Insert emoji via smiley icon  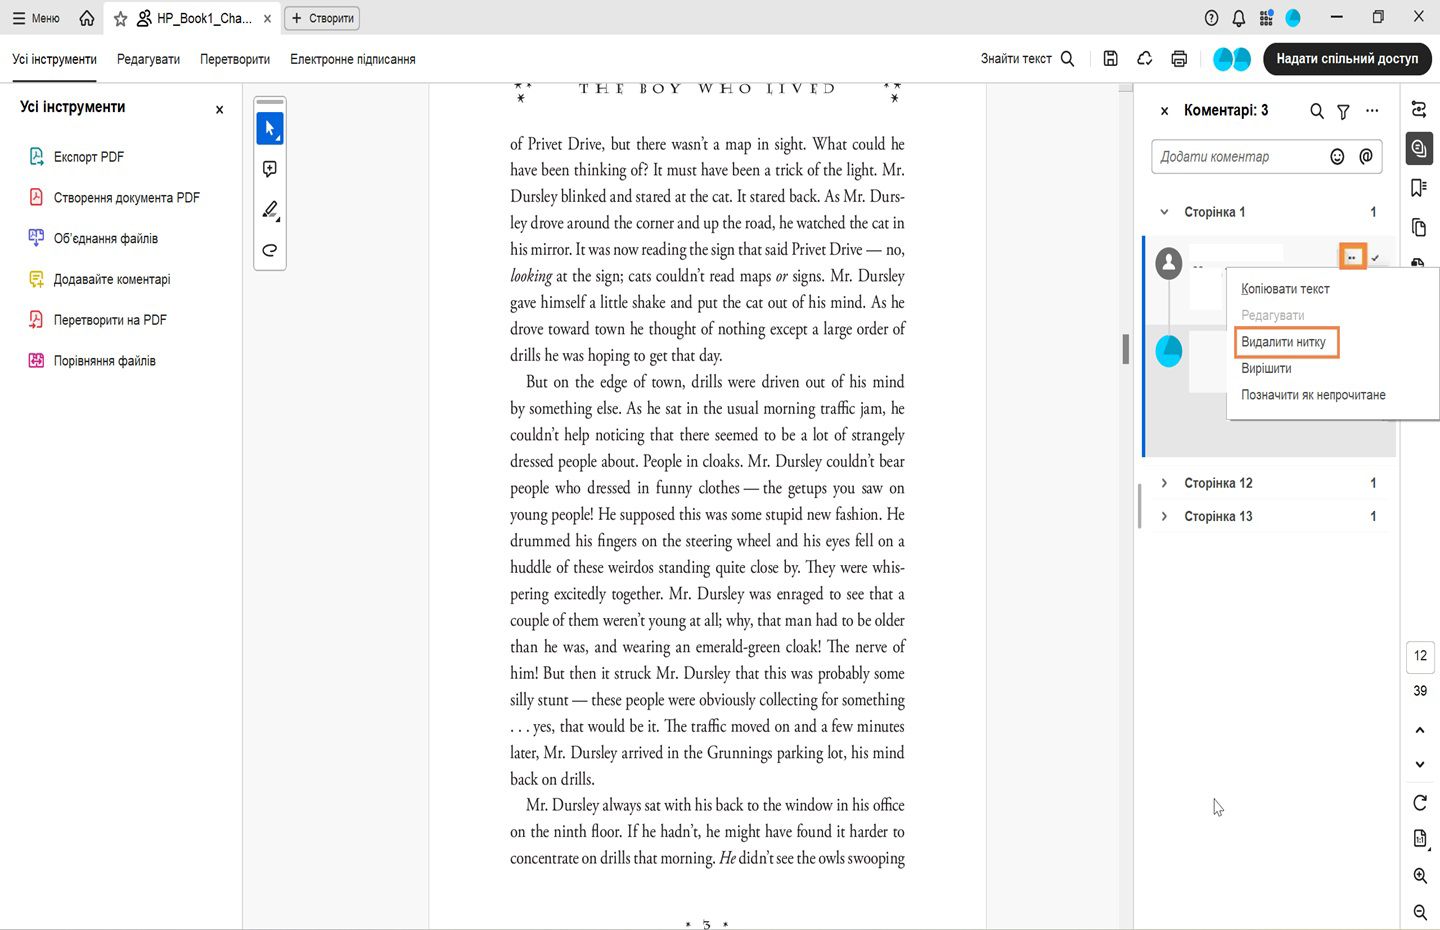click(x=1337, y=157)
